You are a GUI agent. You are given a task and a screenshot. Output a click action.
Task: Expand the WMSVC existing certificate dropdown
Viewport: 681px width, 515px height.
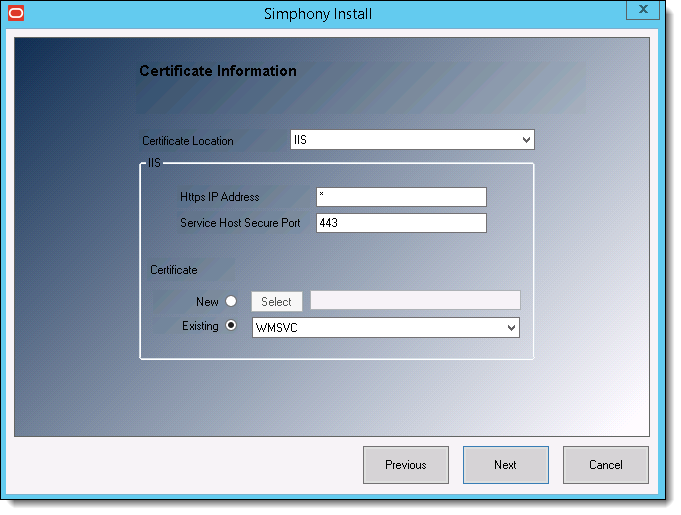point(386,327)
